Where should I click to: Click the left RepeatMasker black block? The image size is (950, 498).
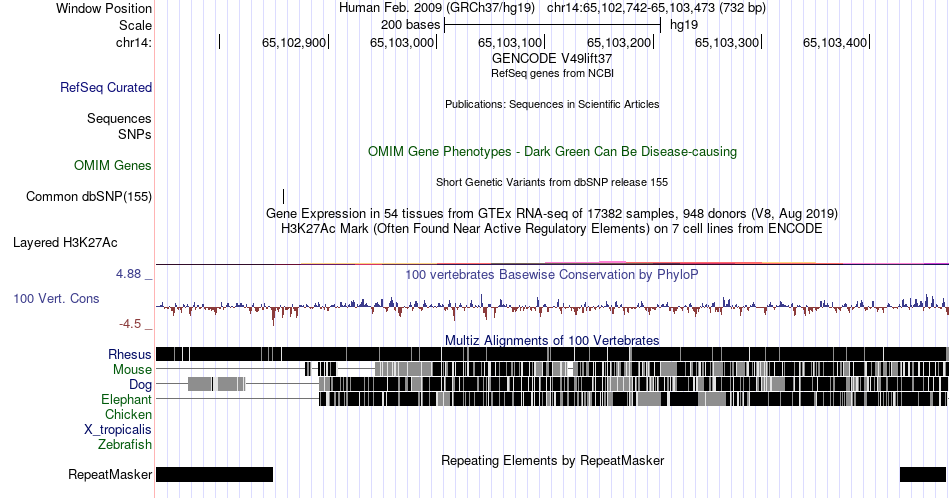pyautogui.click(x=214, y=474)
